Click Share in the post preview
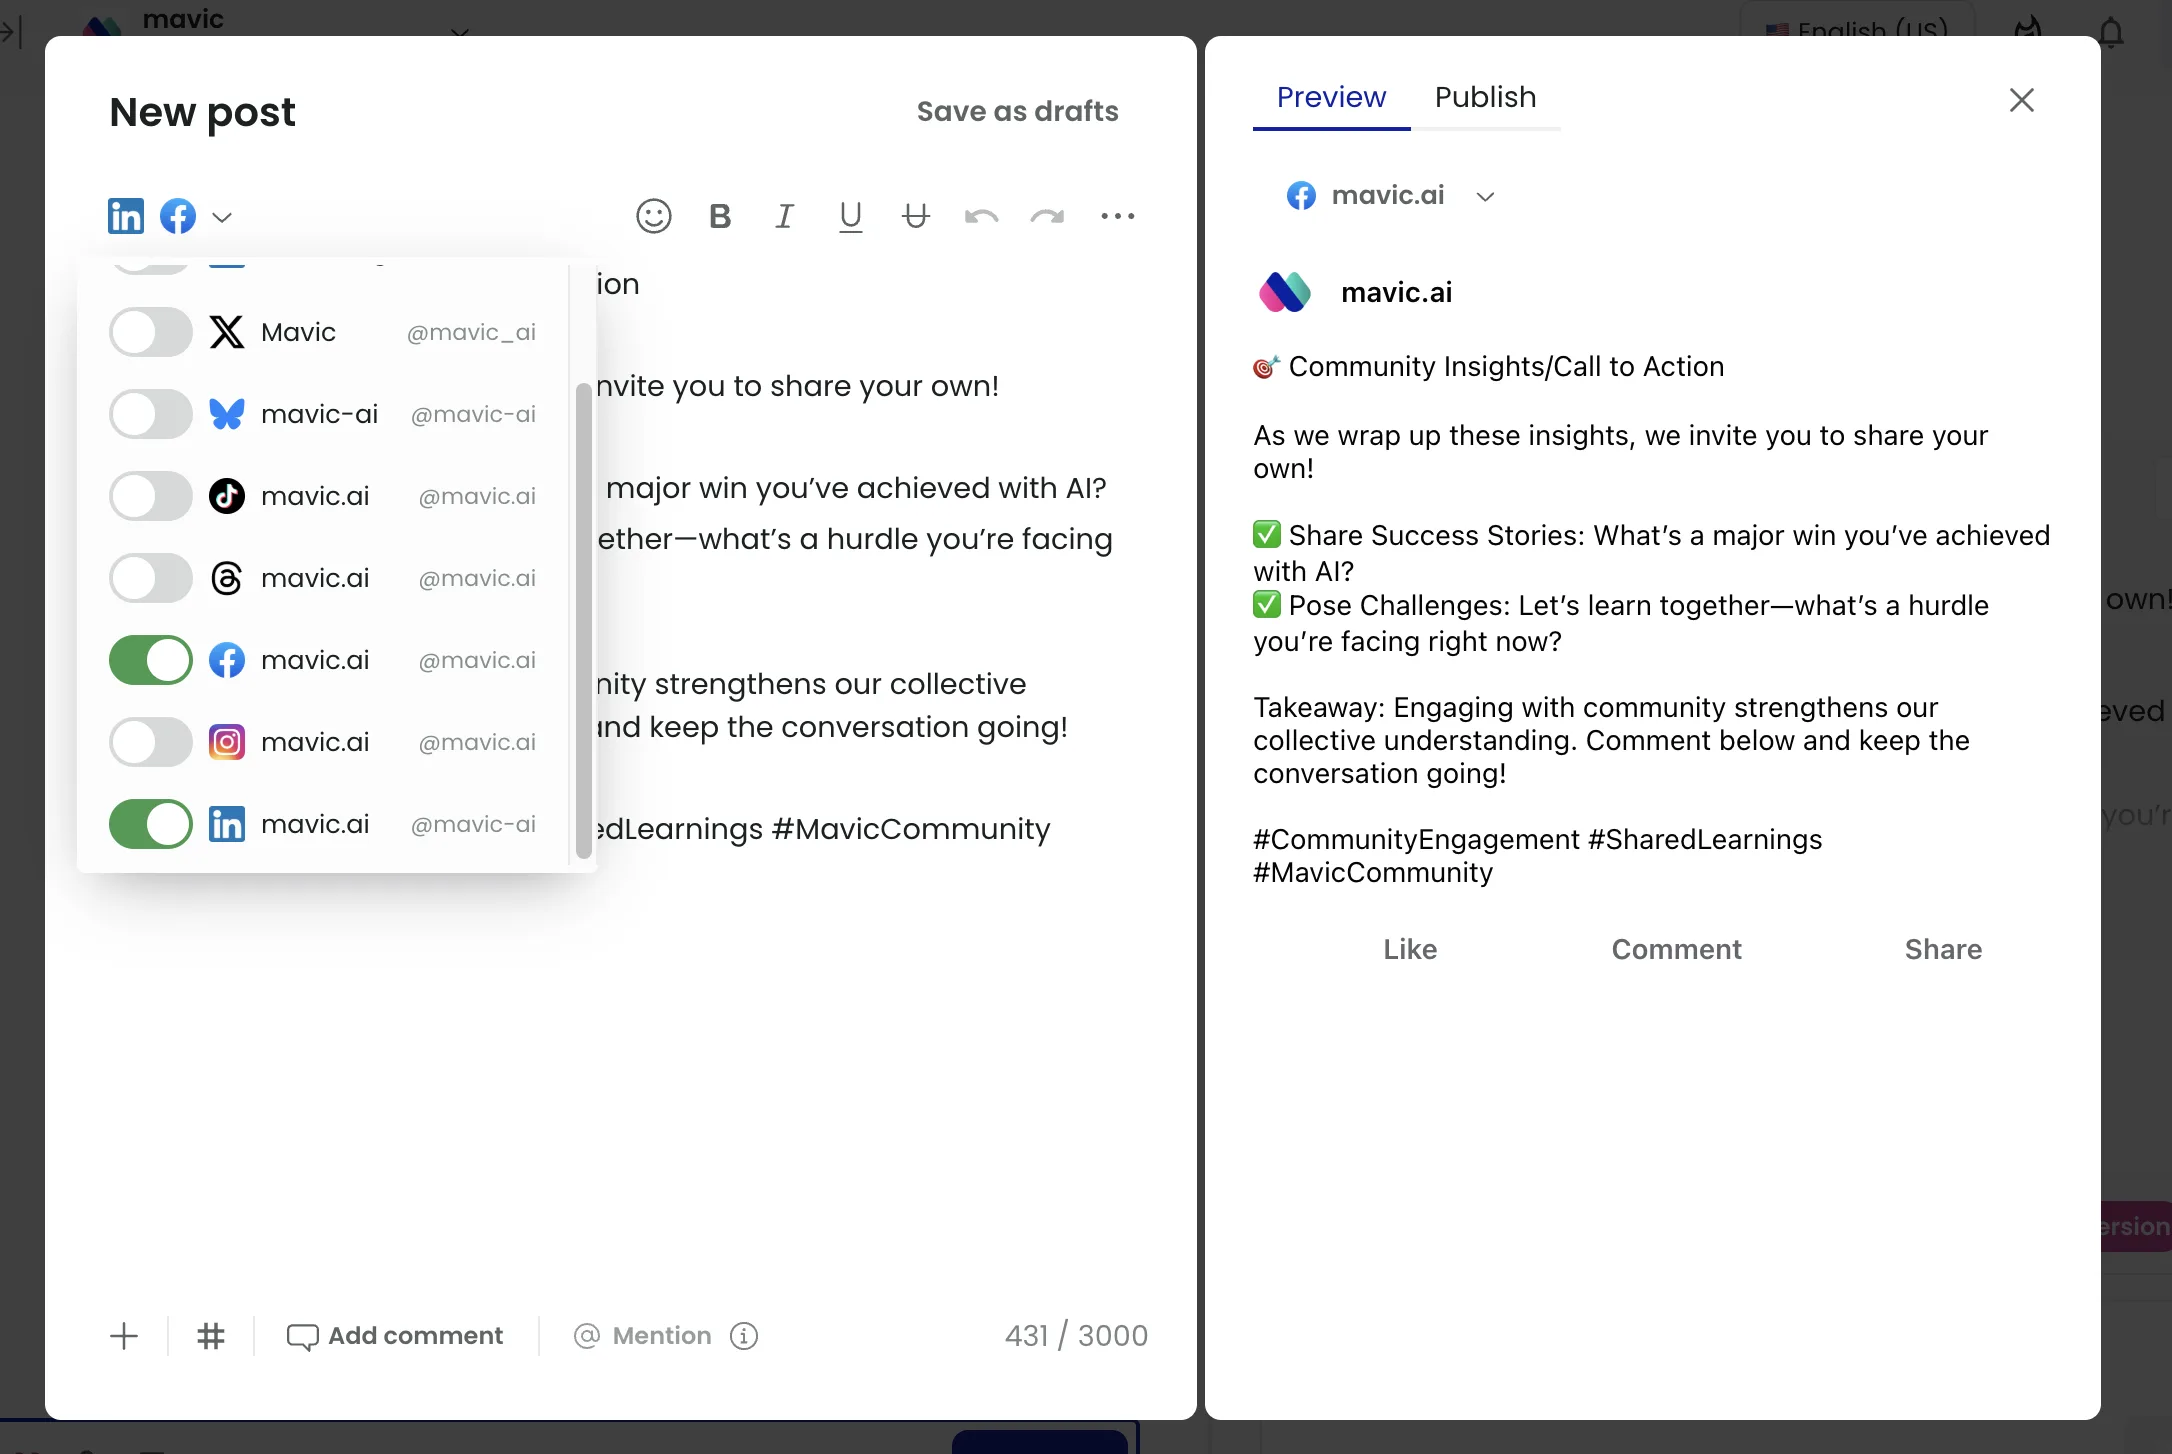 [x=1943, y=949]
